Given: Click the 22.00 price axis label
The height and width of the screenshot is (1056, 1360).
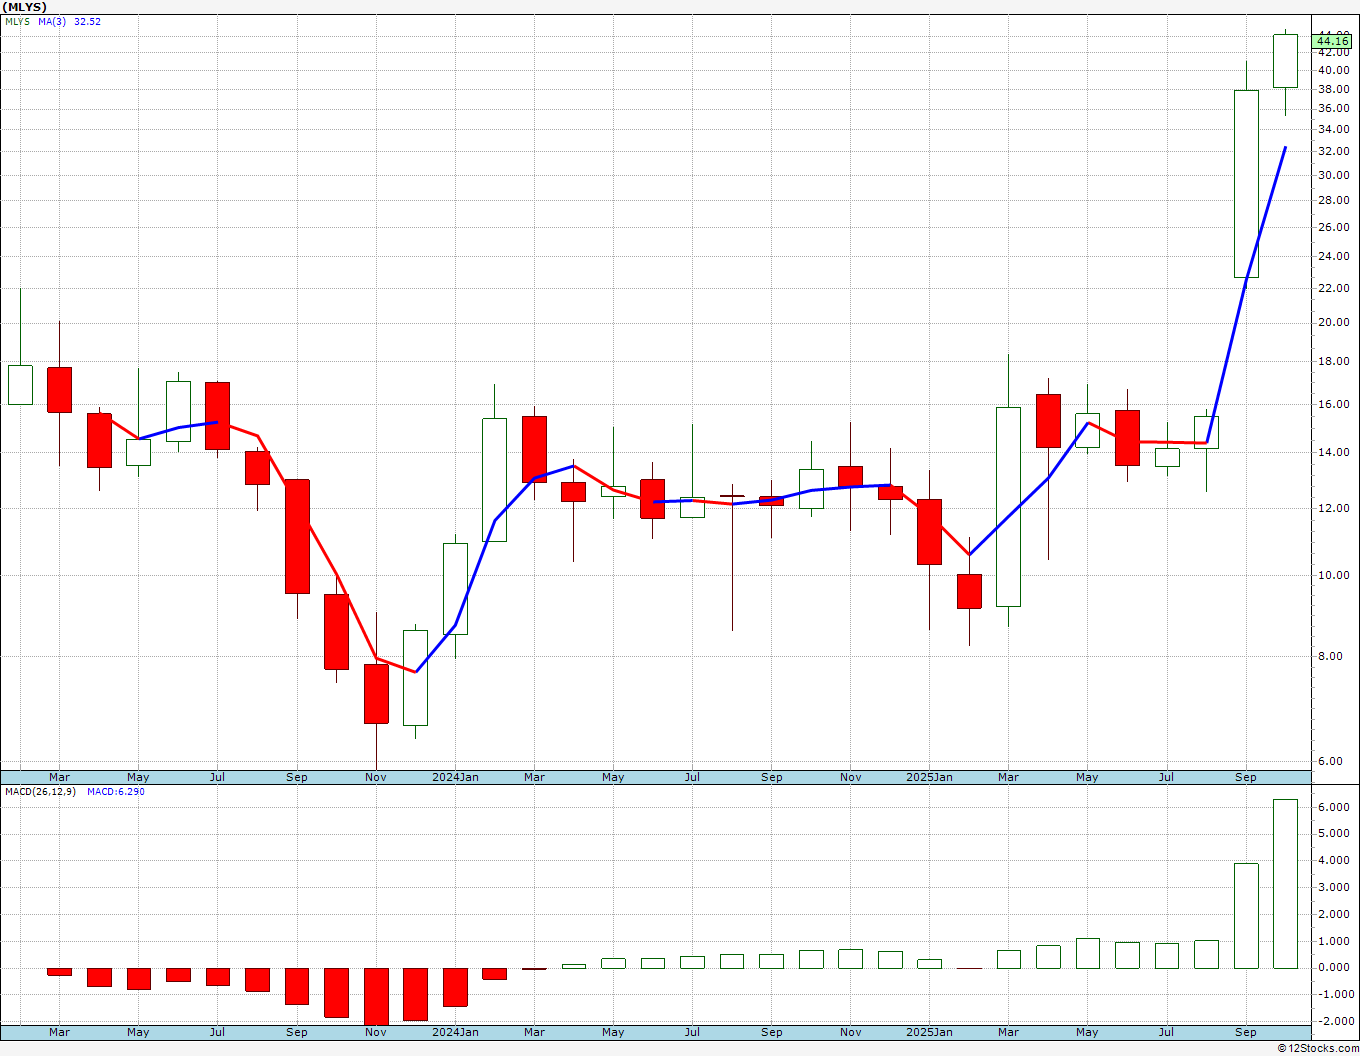Looking at the screenshot, I should coord(1333,288).
